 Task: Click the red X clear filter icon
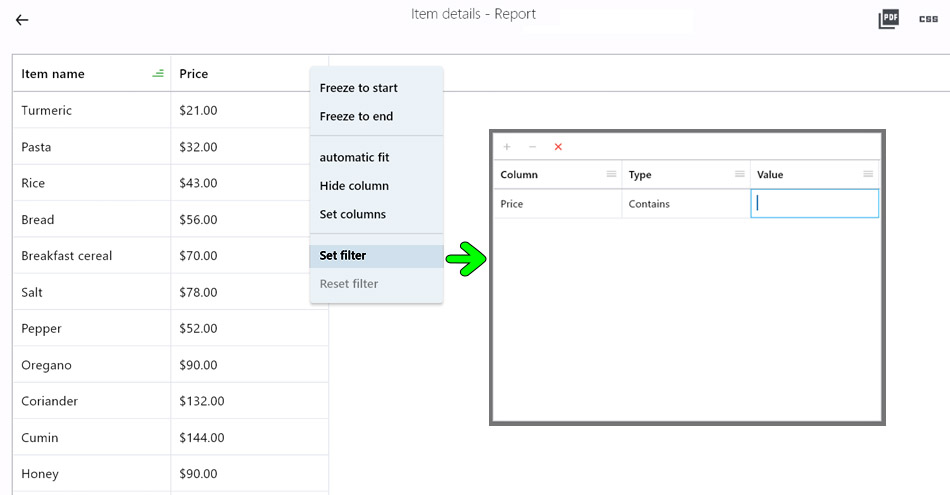tap(558, 147)
